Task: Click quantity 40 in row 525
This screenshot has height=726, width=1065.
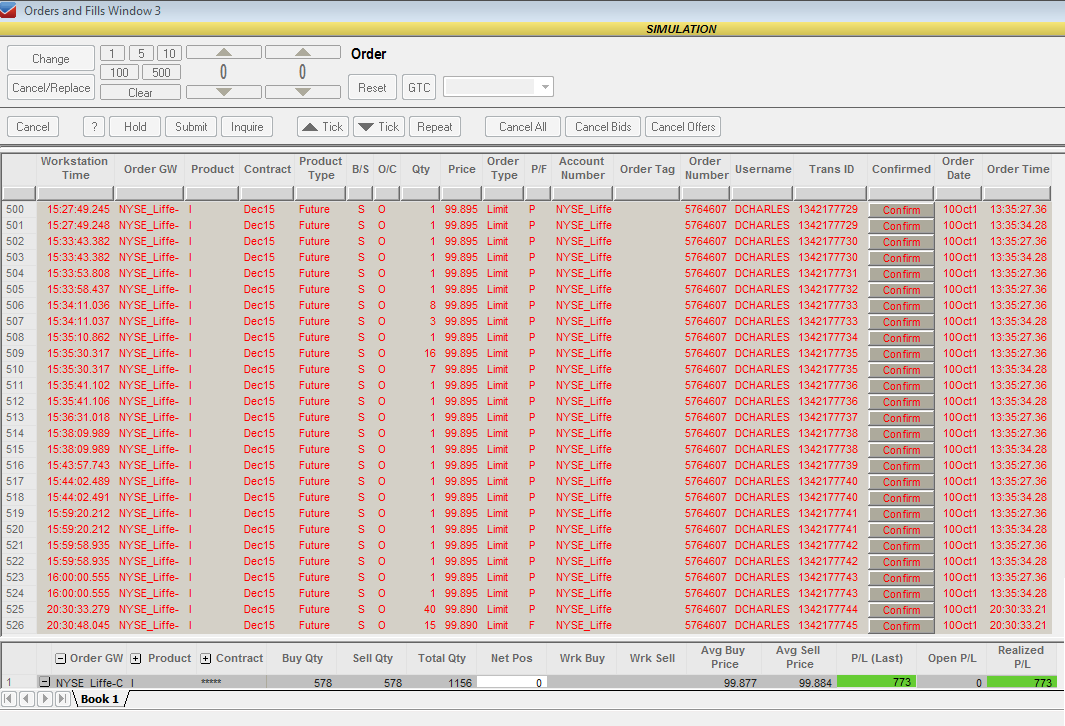Action: tap(429, 609)
